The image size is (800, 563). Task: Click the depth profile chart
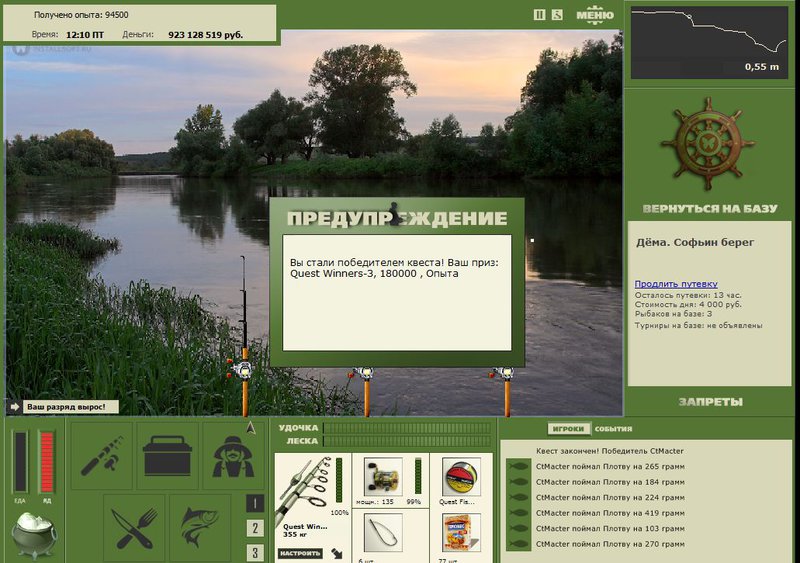709,42
